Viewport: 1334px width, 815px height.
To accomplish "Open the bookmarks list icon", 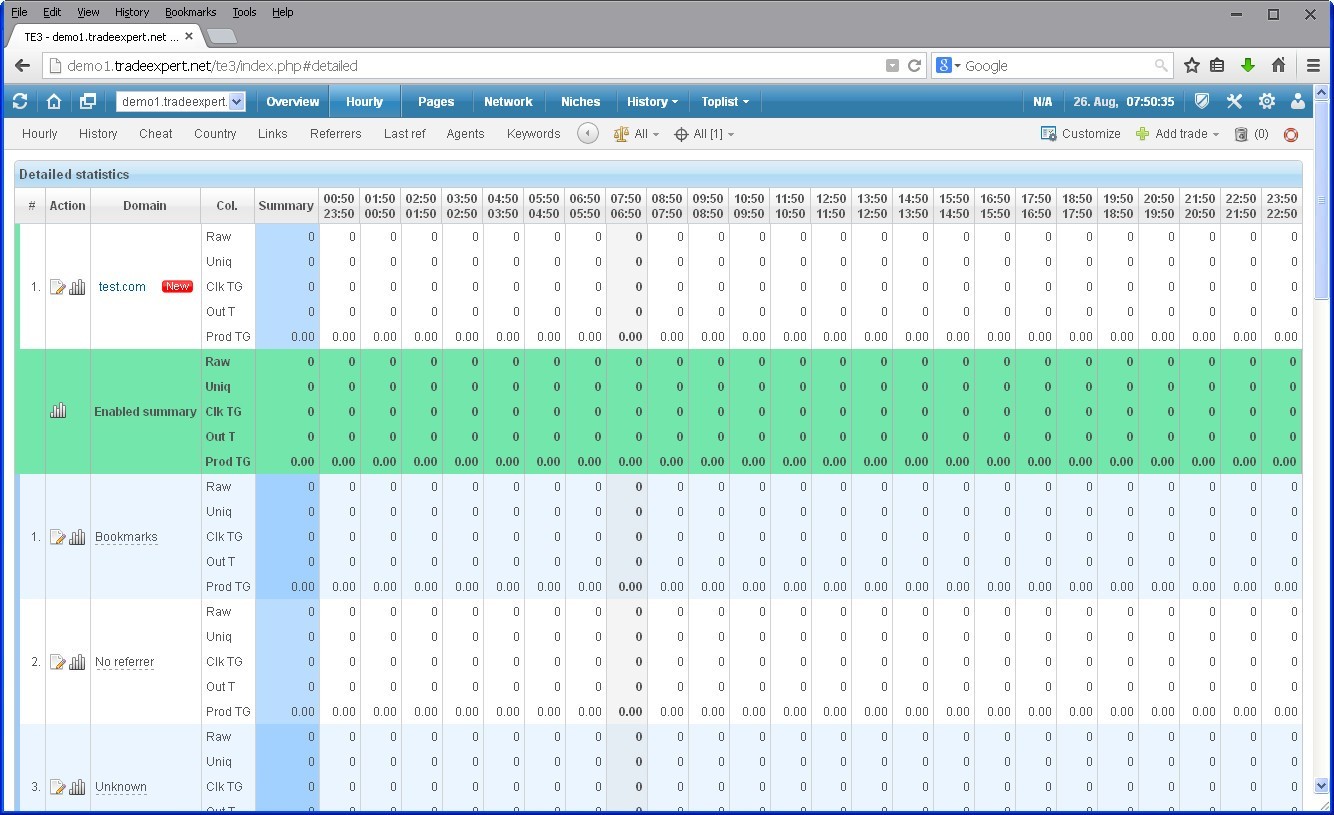I will pyautogui.click(x=1217, y=66).
